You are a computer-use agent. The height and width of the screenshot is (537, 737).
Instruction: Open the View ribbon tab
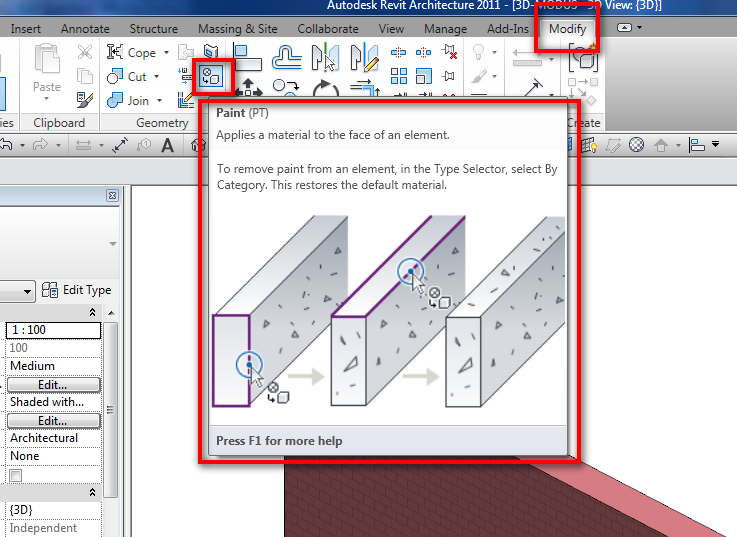(391, 29)
